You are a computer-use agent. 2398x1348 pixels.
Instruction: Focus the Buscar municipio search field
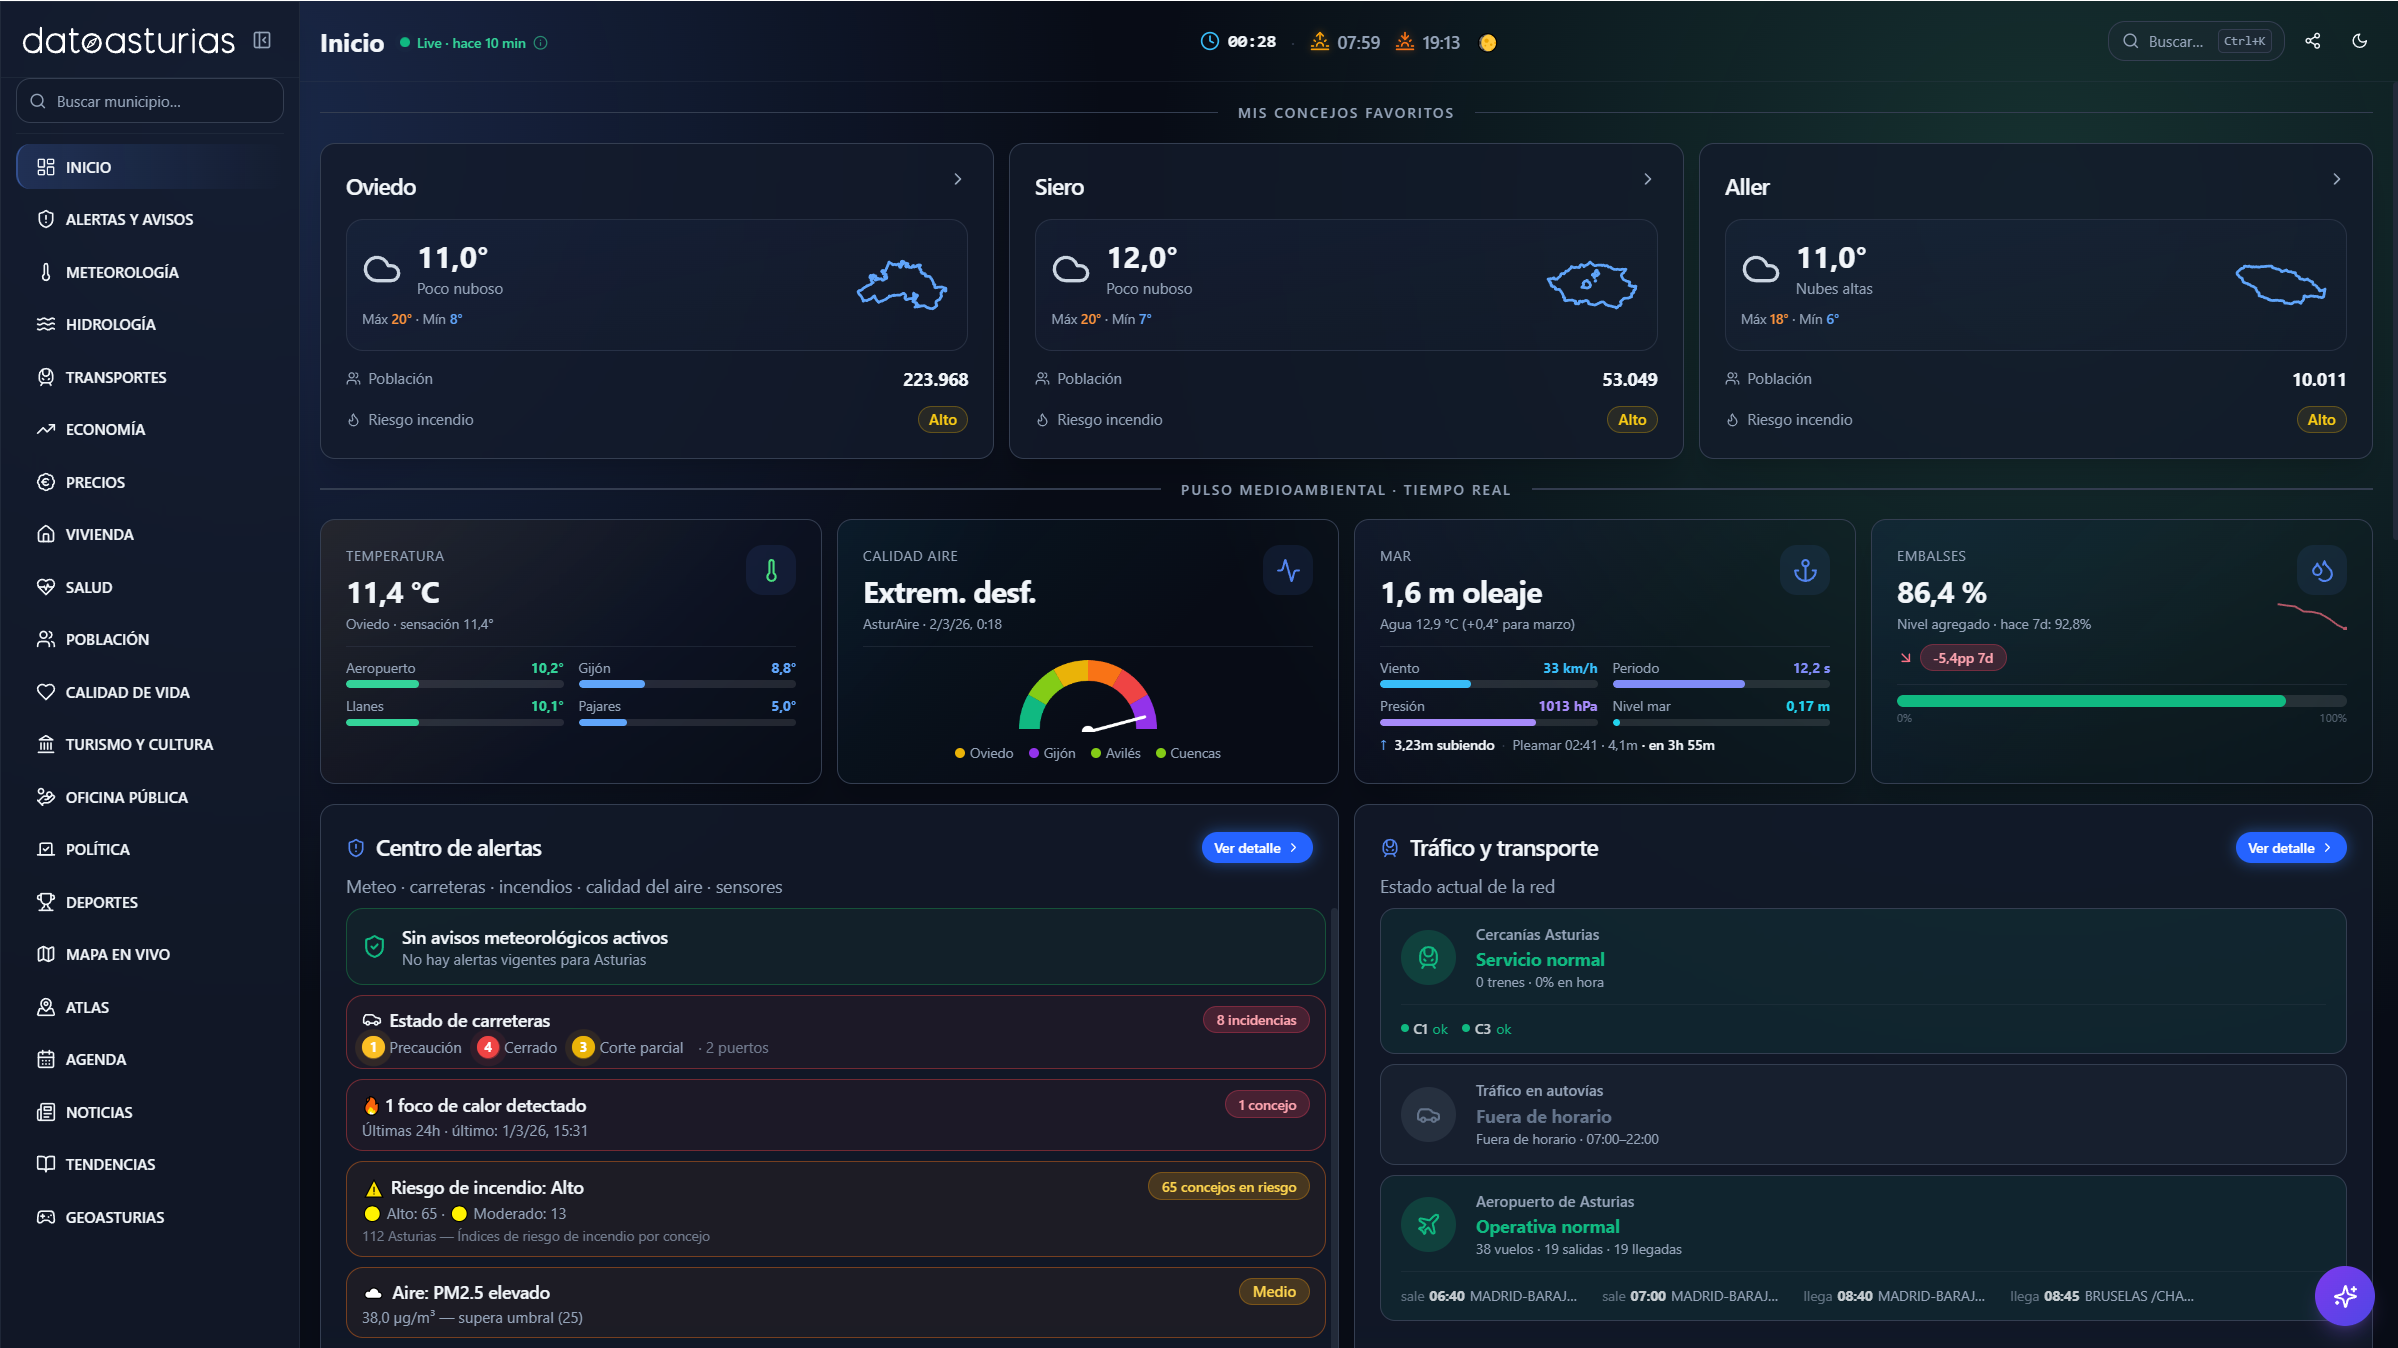point(150,101)
